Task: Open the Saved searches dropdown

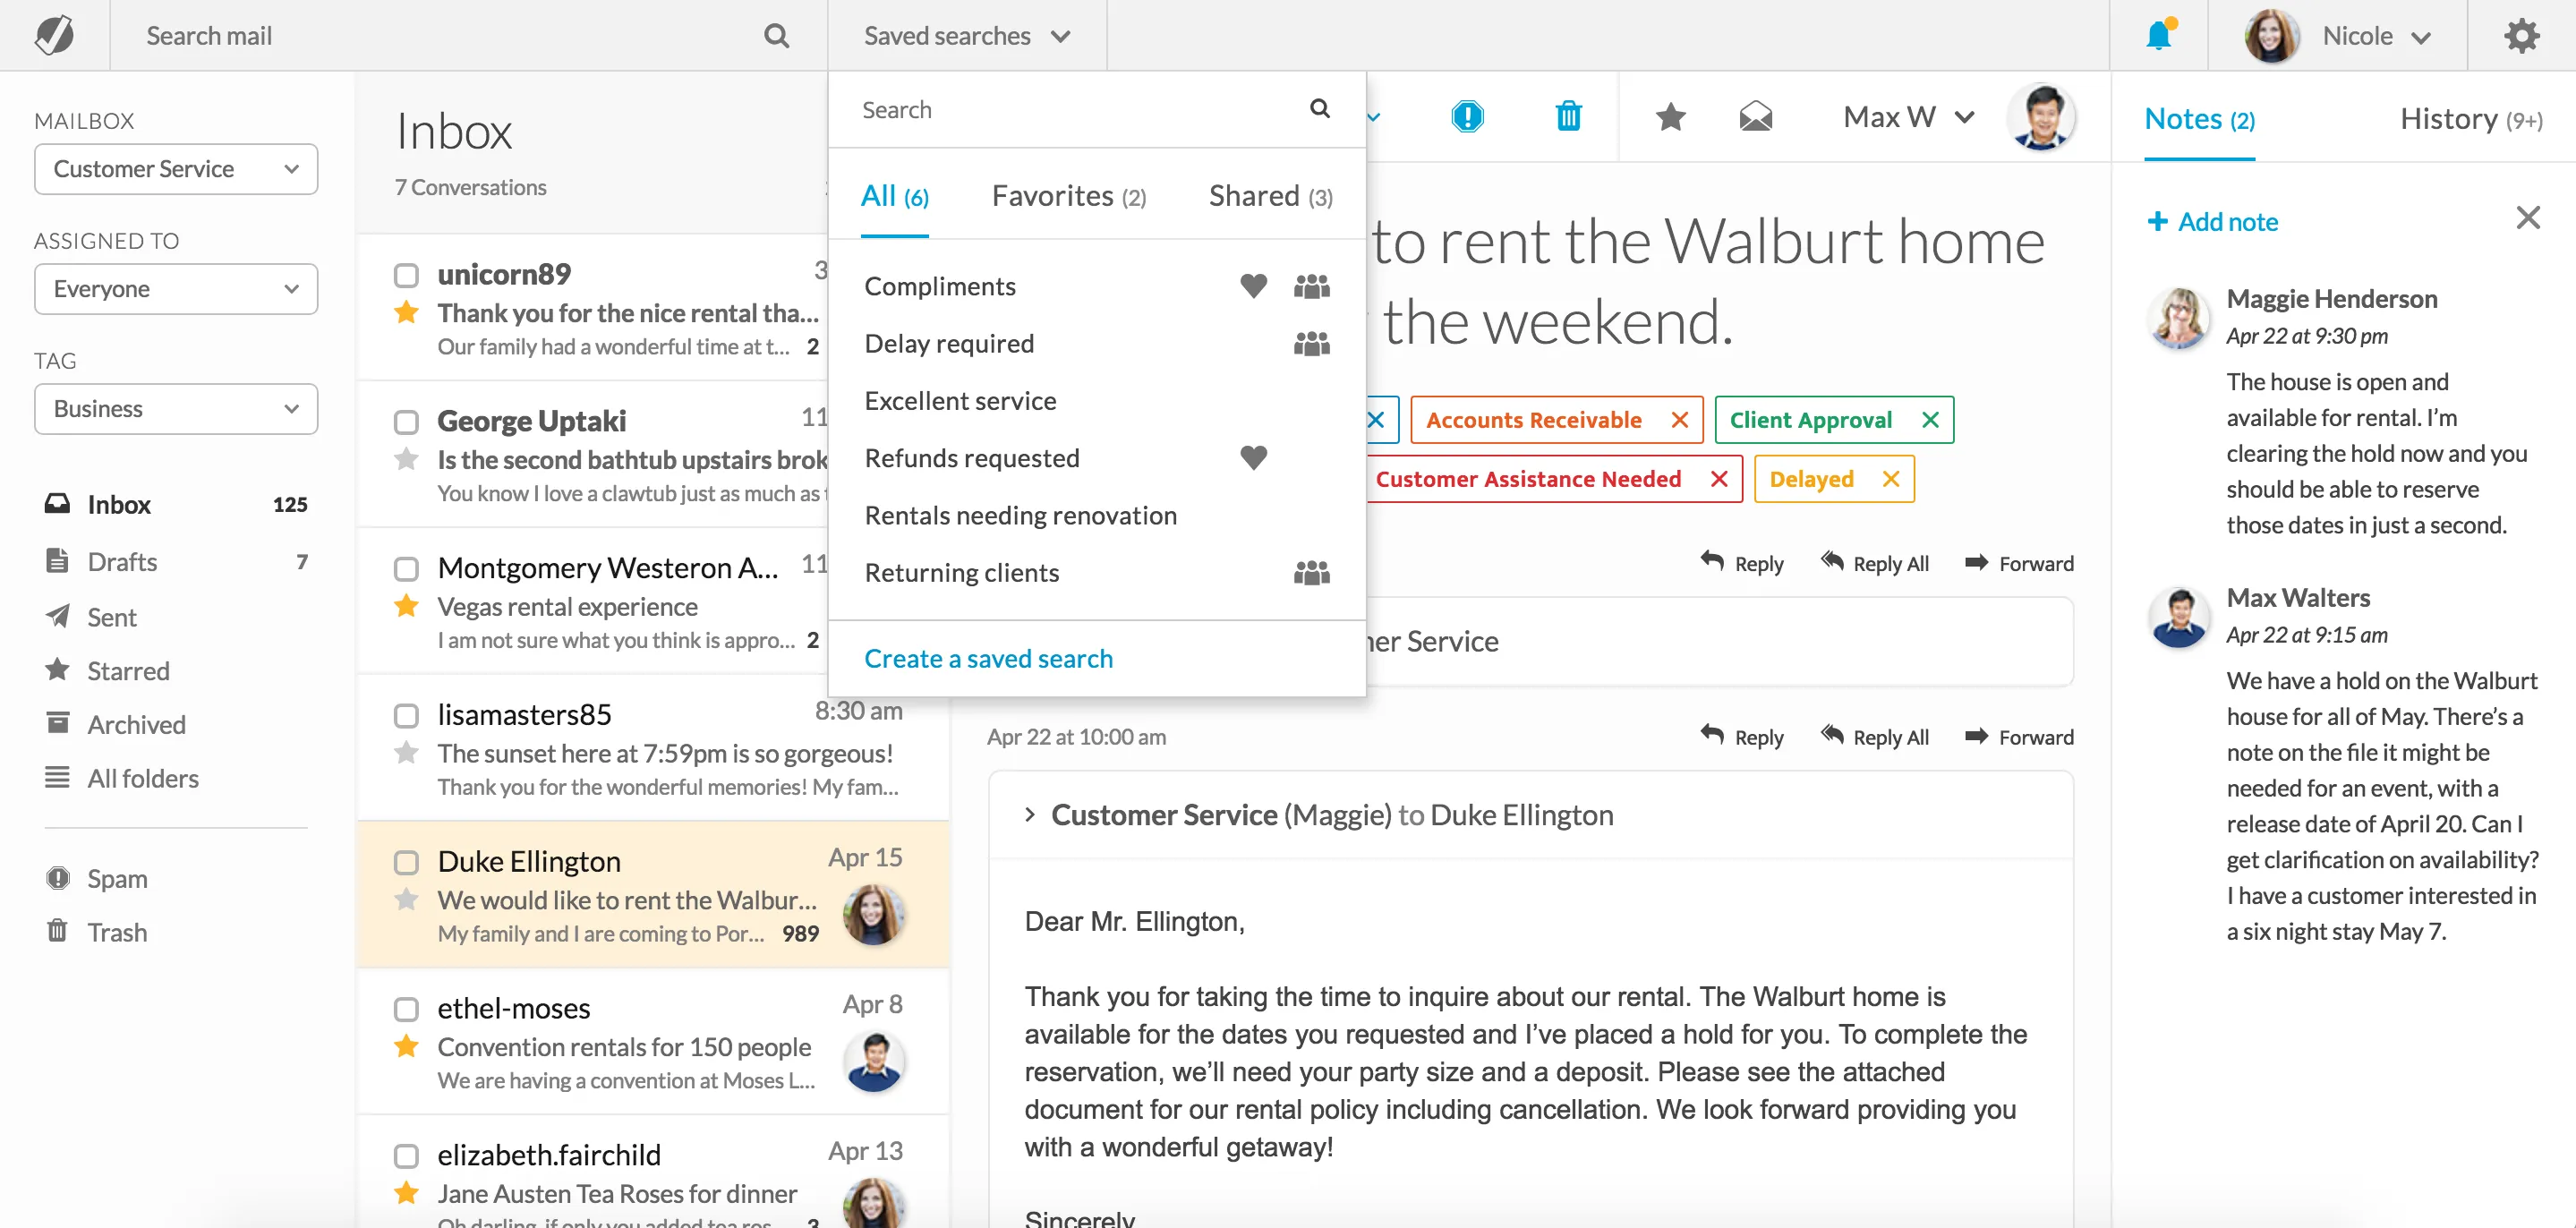Action: 966,36
